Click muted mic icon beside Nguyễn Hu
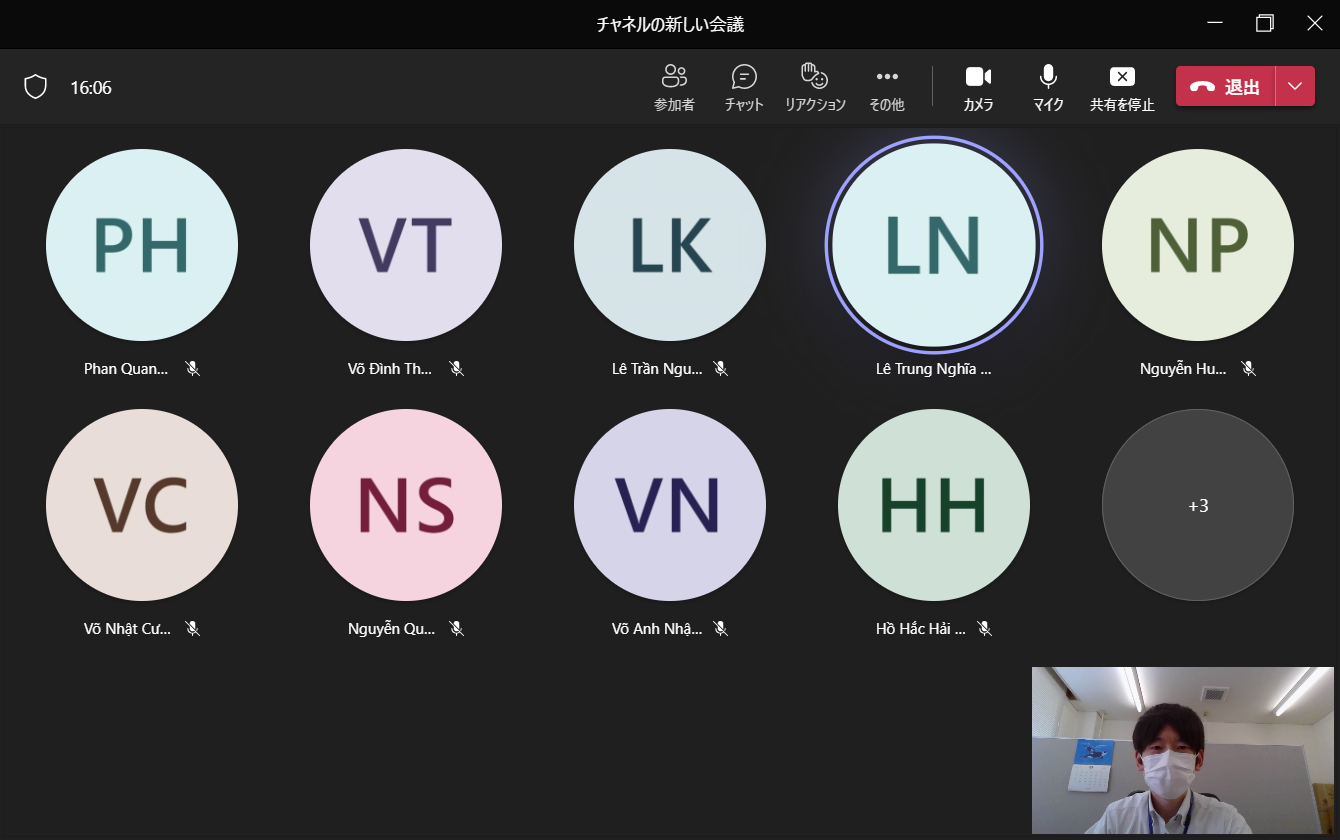Image resolution: width=1340 pixels, height=840 pixels. 1248,369
